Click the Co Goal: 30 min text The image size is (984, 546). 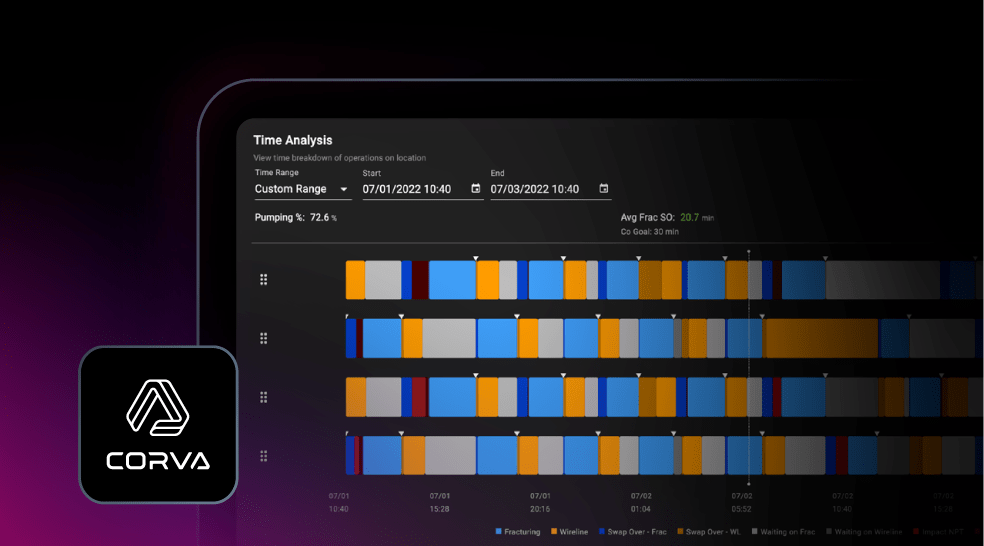point(650,232)
